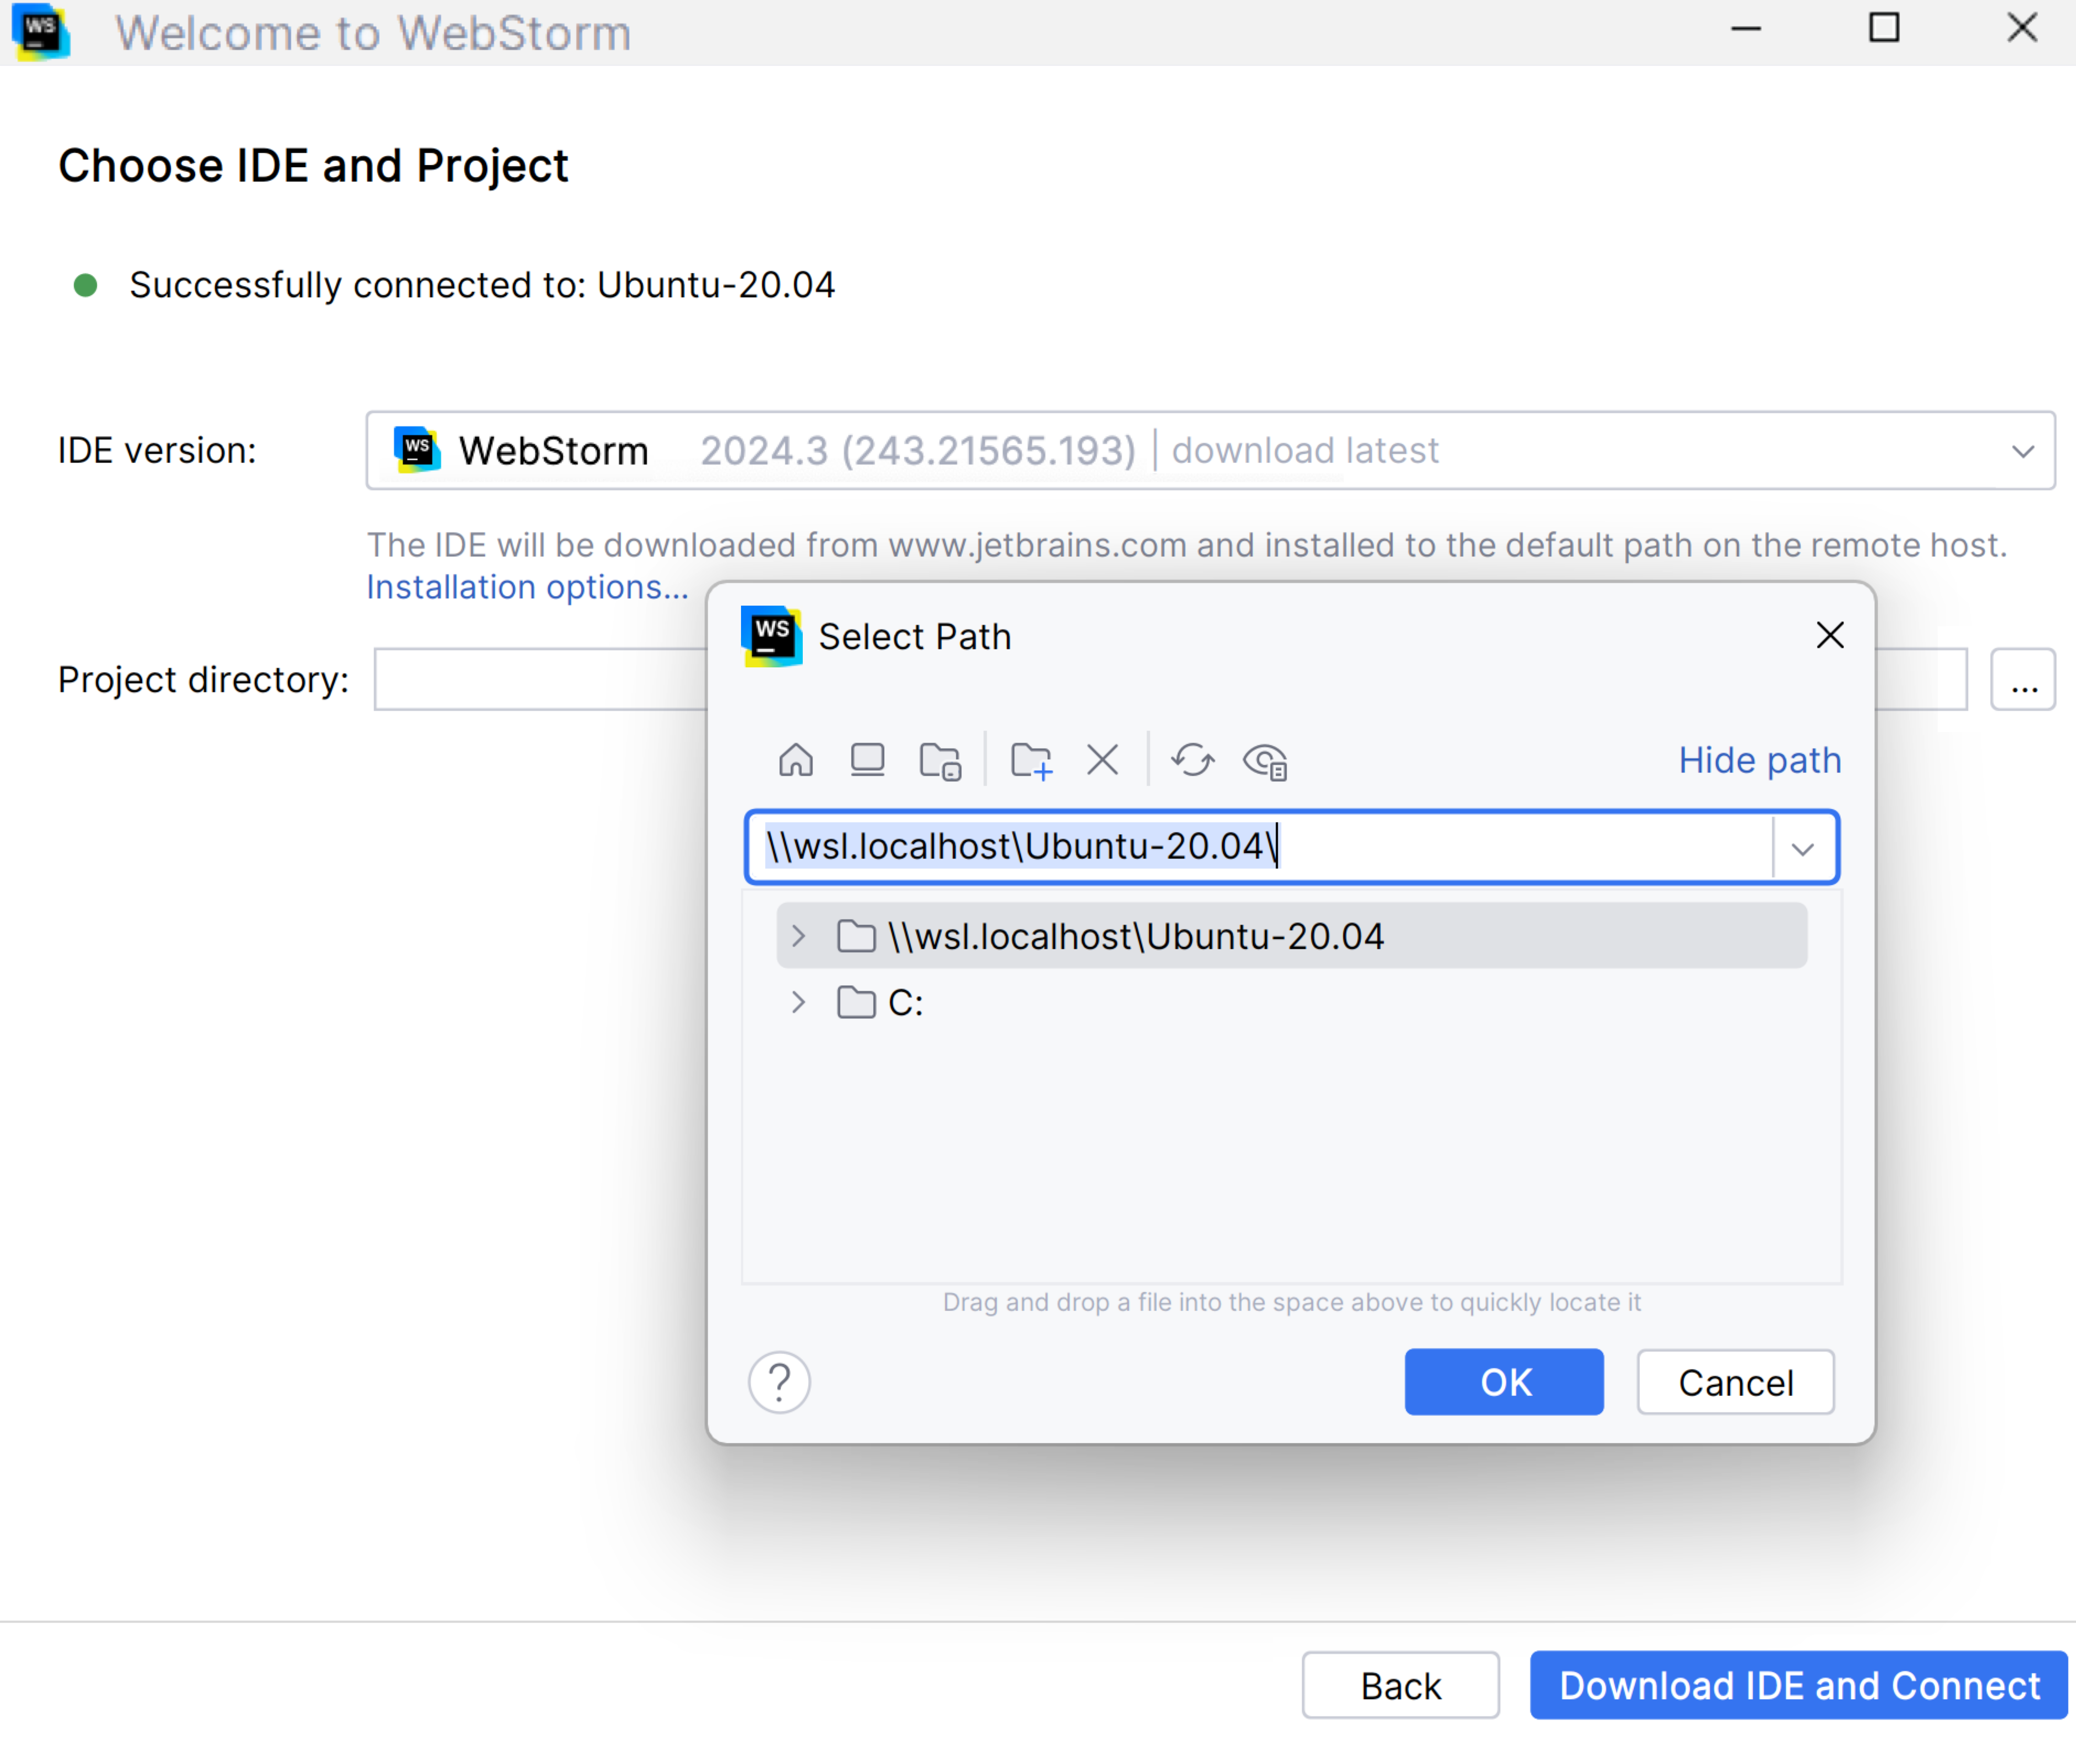The width and height of the screenshot is (2076, 1764).
Task: Click the WebStorm icon in IDE version field
Action: pos(417,450)
